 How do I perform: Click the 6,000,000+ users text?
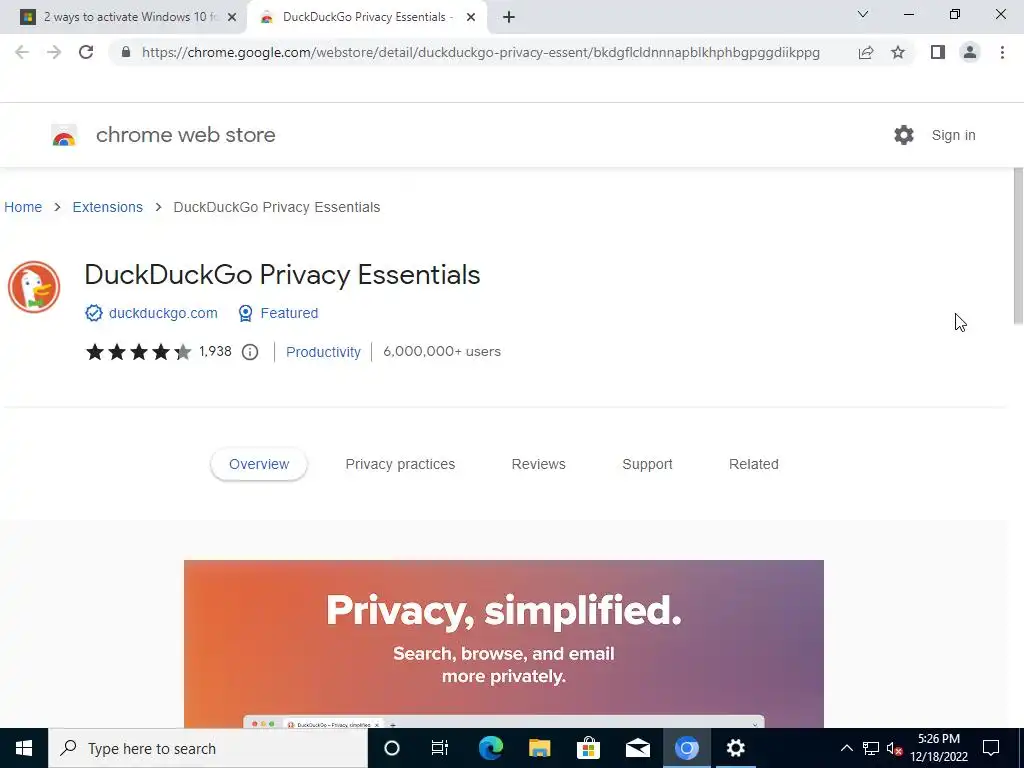[x=442, y=351]
